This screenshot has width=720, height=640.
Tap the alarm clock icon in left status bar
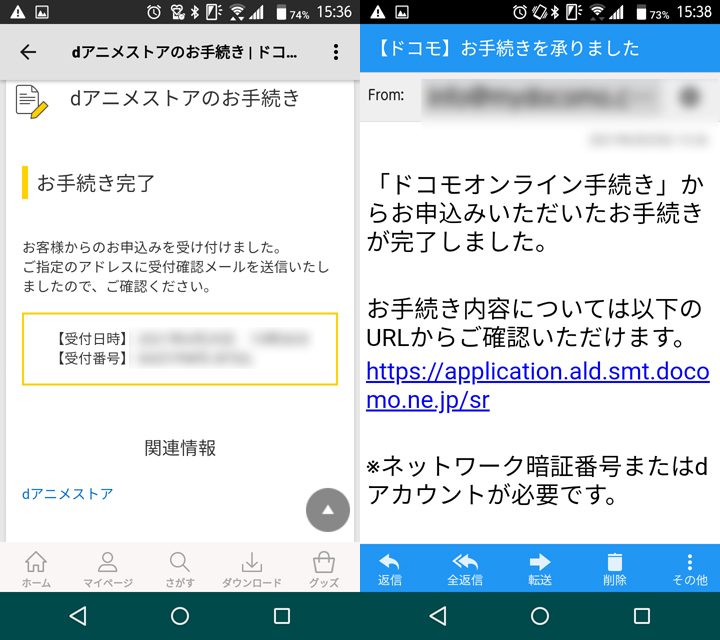(154, 12)
